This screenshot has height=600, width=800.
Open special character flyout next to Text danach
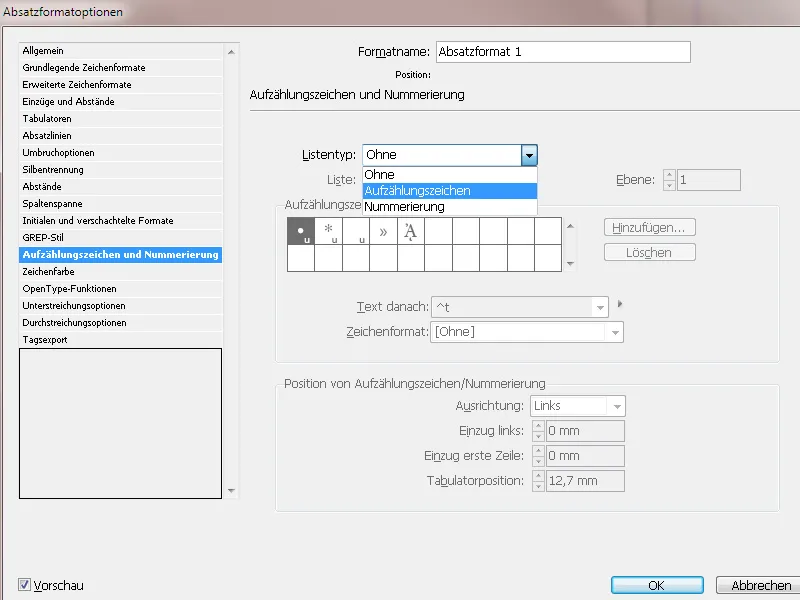point(620,304)
